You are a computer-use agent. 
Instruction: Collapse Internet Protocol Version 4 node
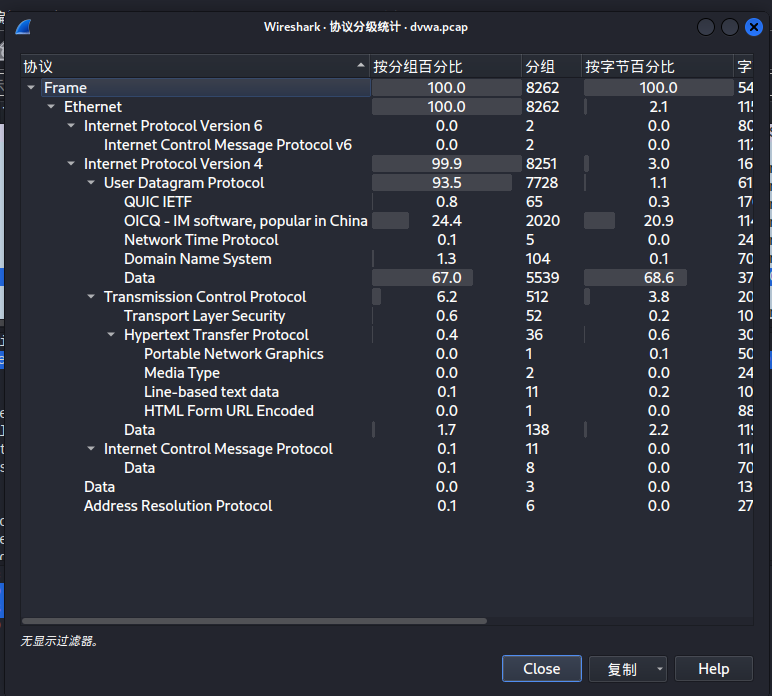click(71, 164)
